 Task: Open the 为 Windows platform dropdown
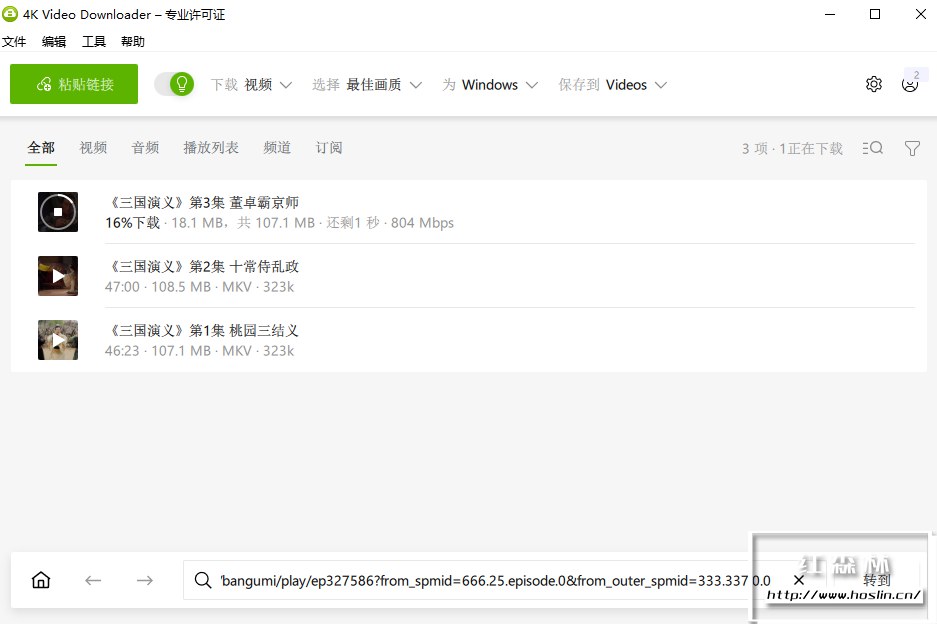point(490,85)
